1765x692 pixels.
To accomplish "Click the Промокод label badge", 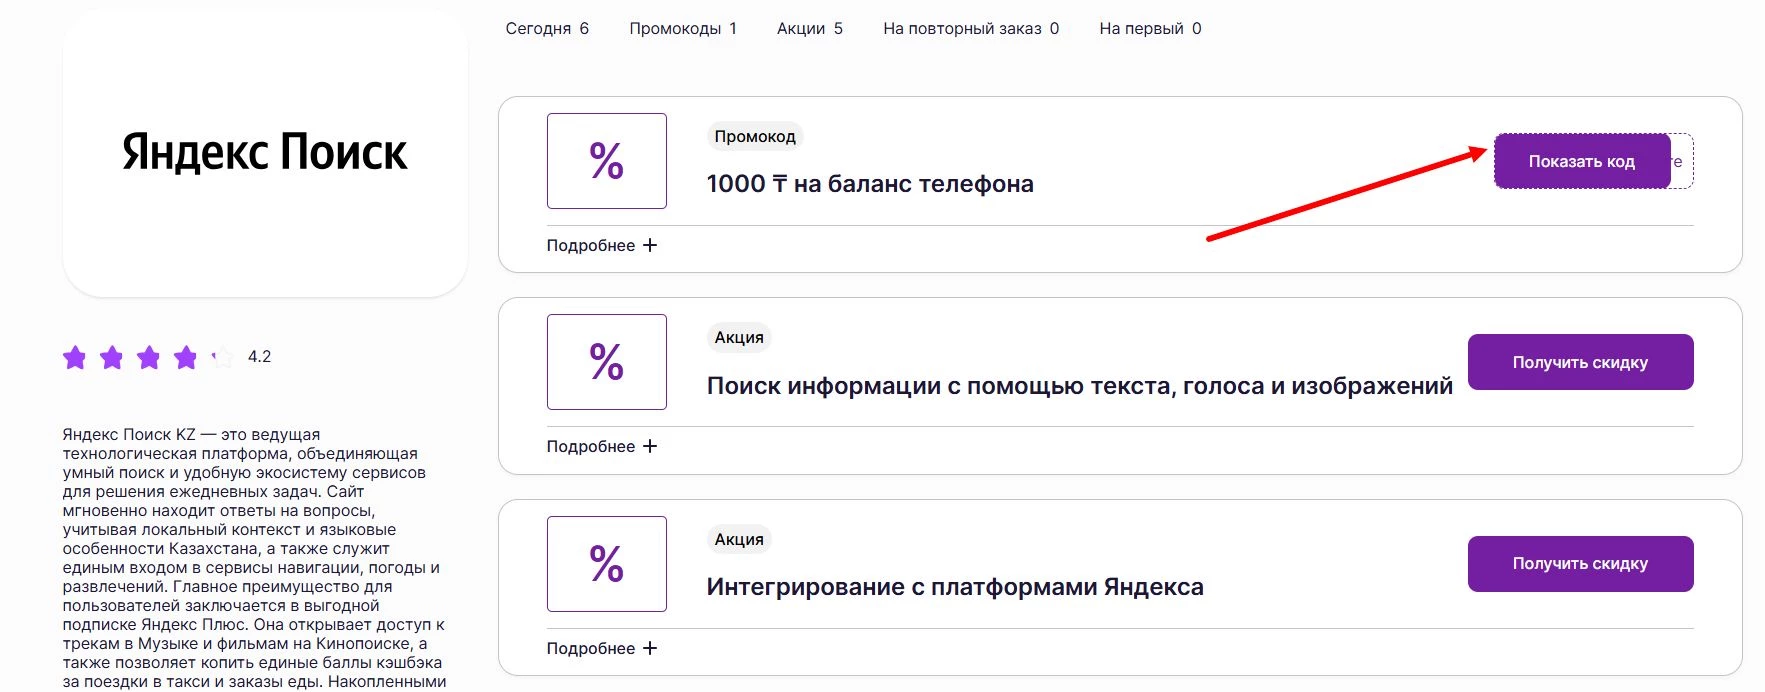I will pos(755,137).
